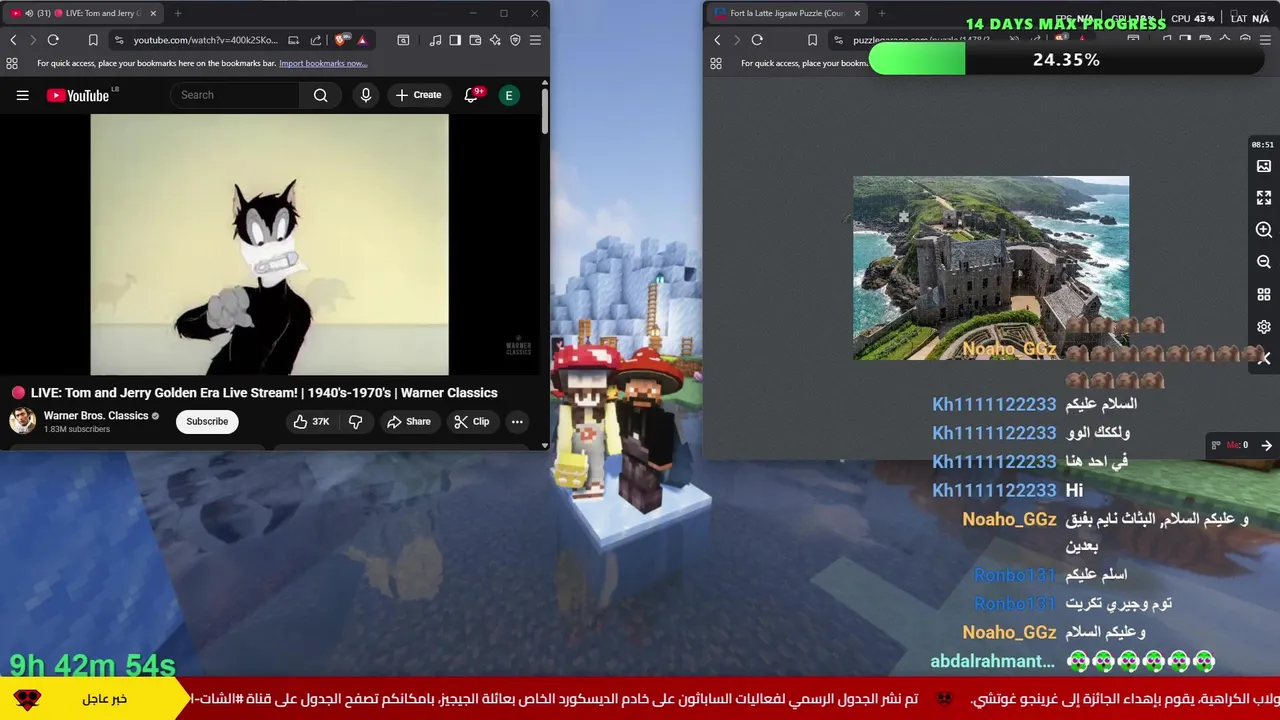Expand the players panel arrow
This screenshot has height=720, width=1280.
1266,445
